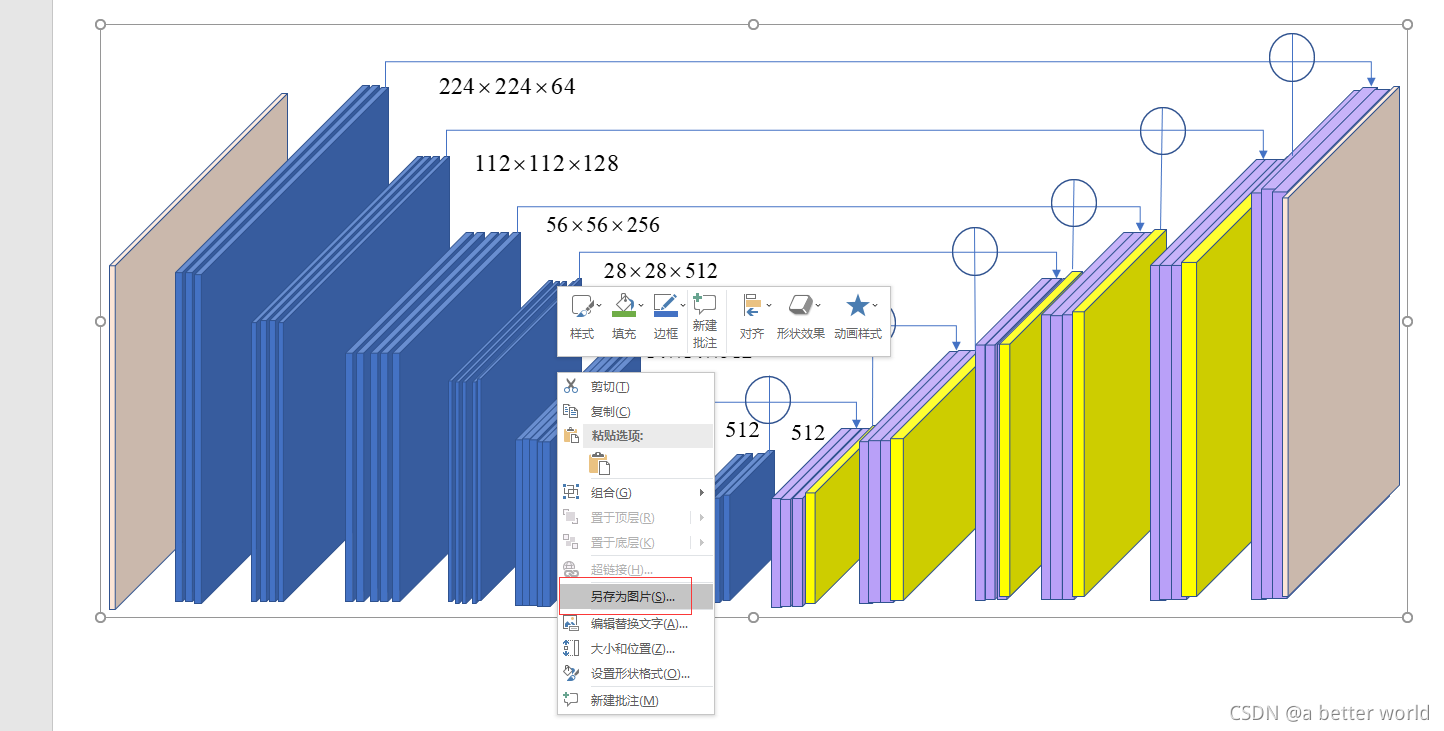The width and height of the screenshot is (1444, 731).
Task: Open the 组合(G) submenu
Action: 635,492
